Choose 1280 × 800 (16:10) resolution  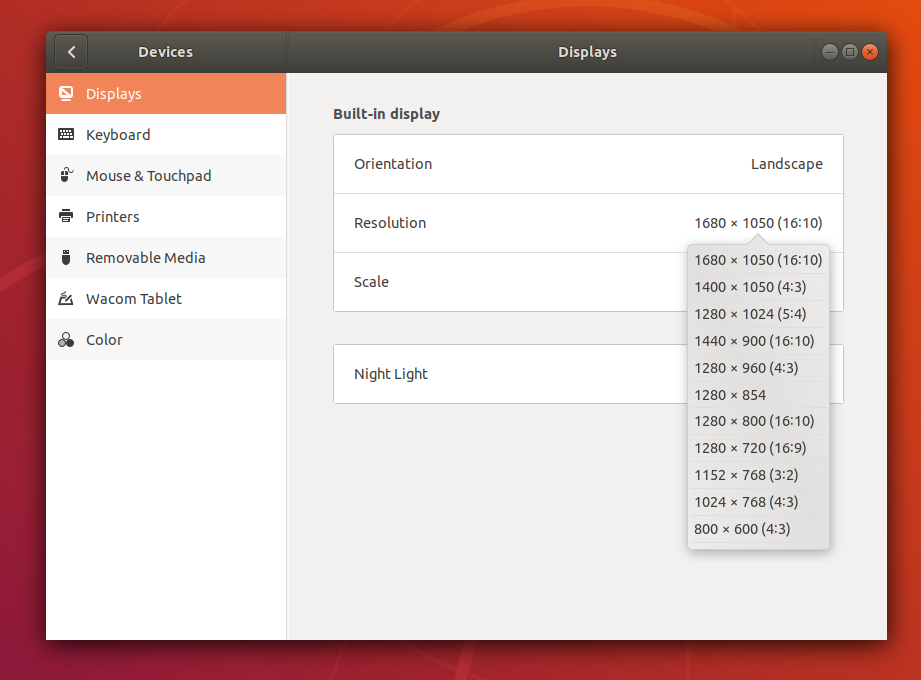click(x=758, y=421)
